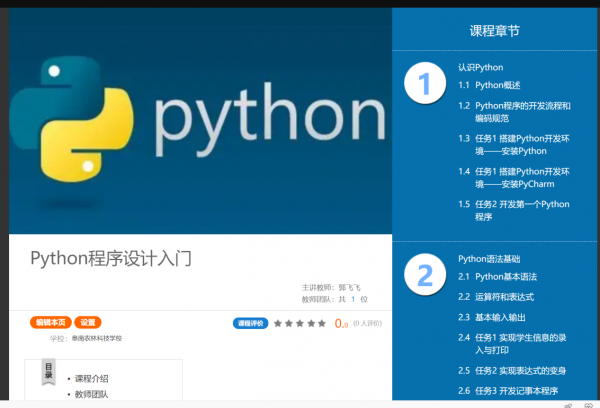Open the 设置 settings button
Screen dimensions: 600x408
88,322
